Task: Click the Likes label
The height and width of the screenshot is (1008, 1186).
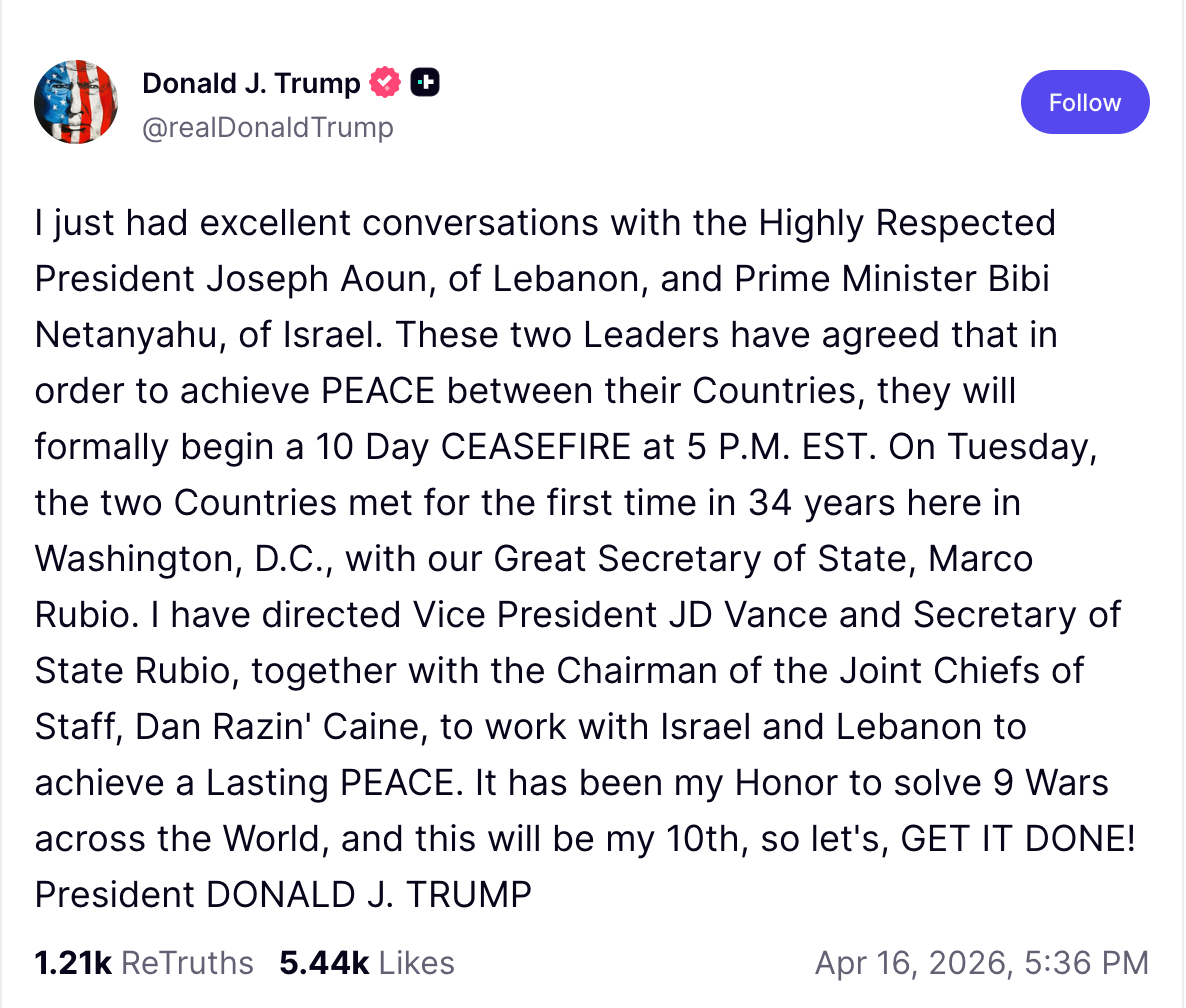Action: [x=417, y=962]
